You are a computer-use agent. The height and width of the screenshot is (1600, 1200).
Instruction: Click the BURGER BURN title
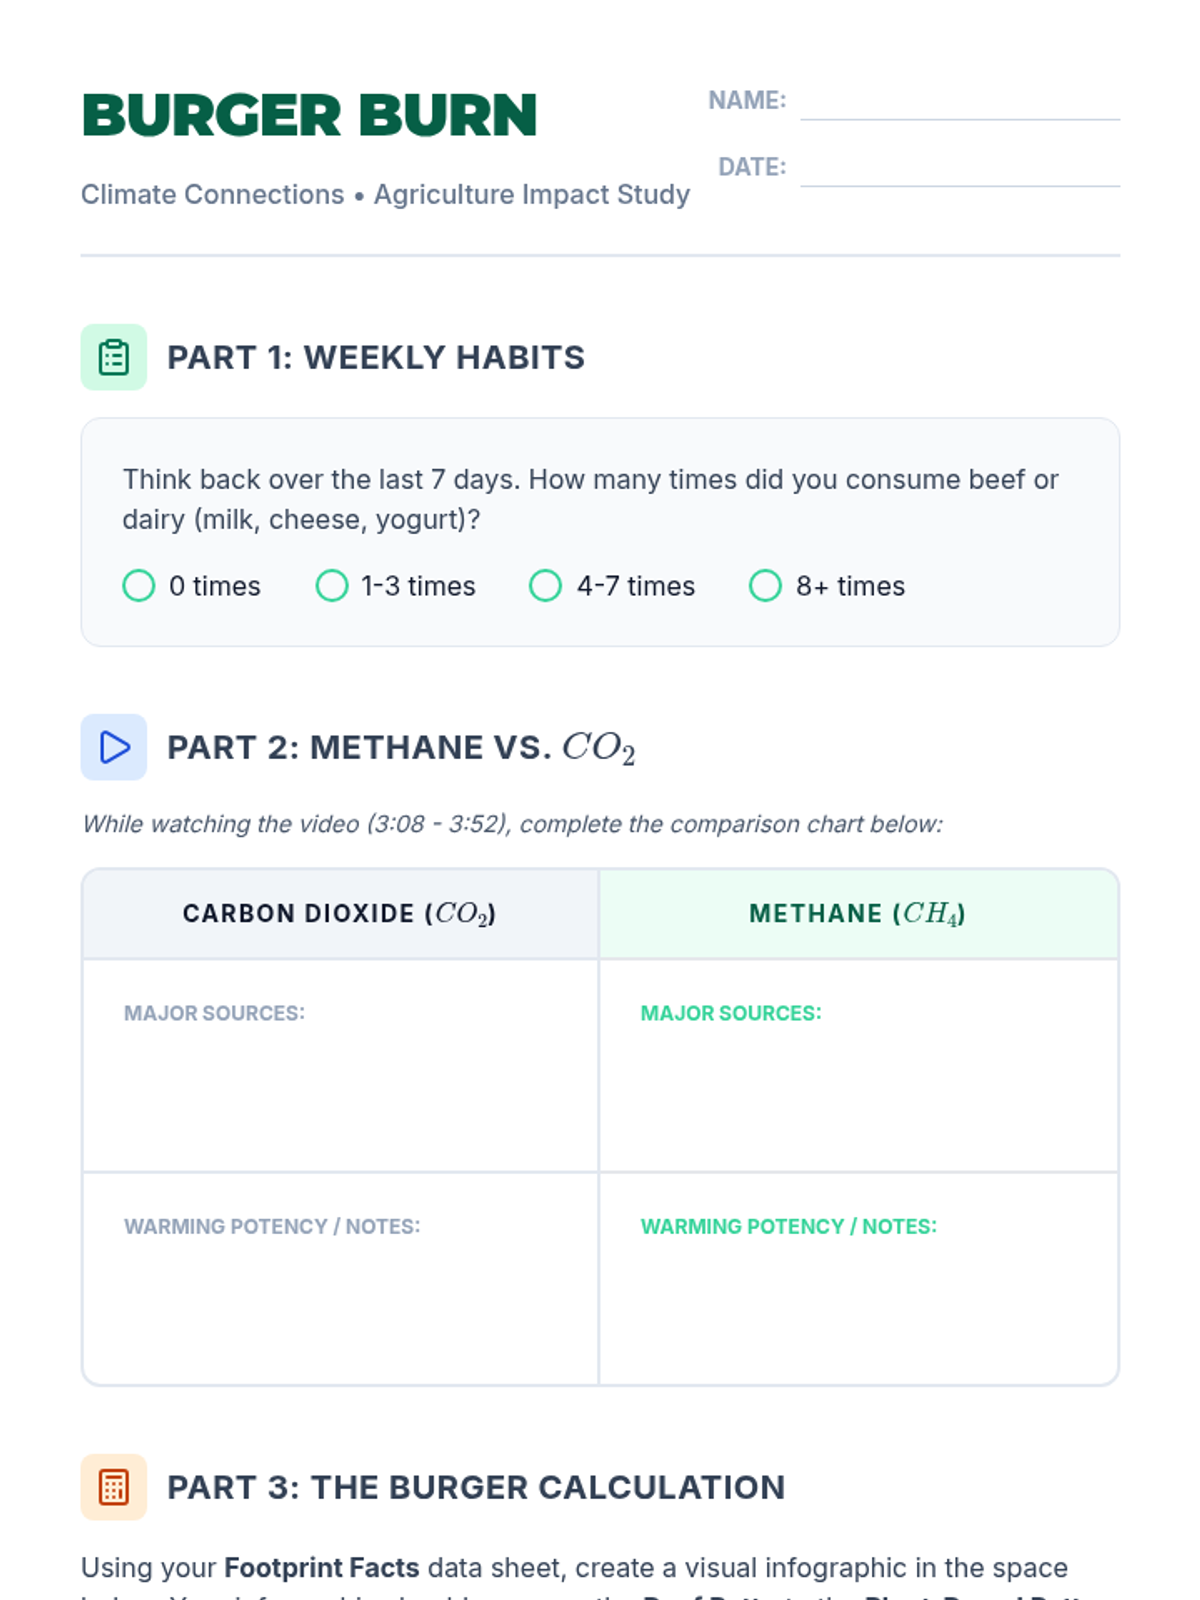[310, 116]
